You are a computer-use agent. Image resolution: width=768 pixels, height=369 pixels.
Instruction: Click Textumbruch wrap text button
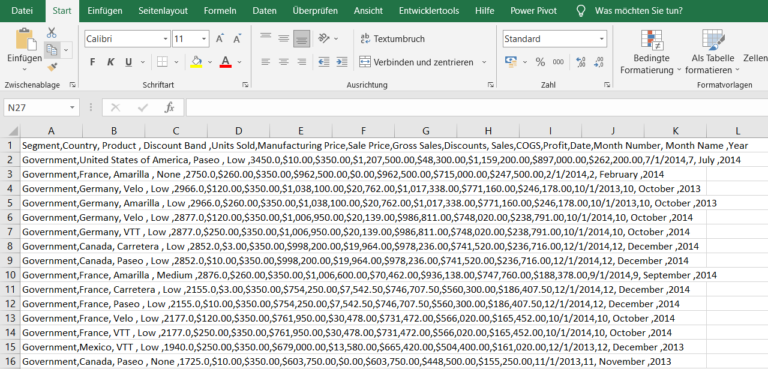tap(392, 39)
